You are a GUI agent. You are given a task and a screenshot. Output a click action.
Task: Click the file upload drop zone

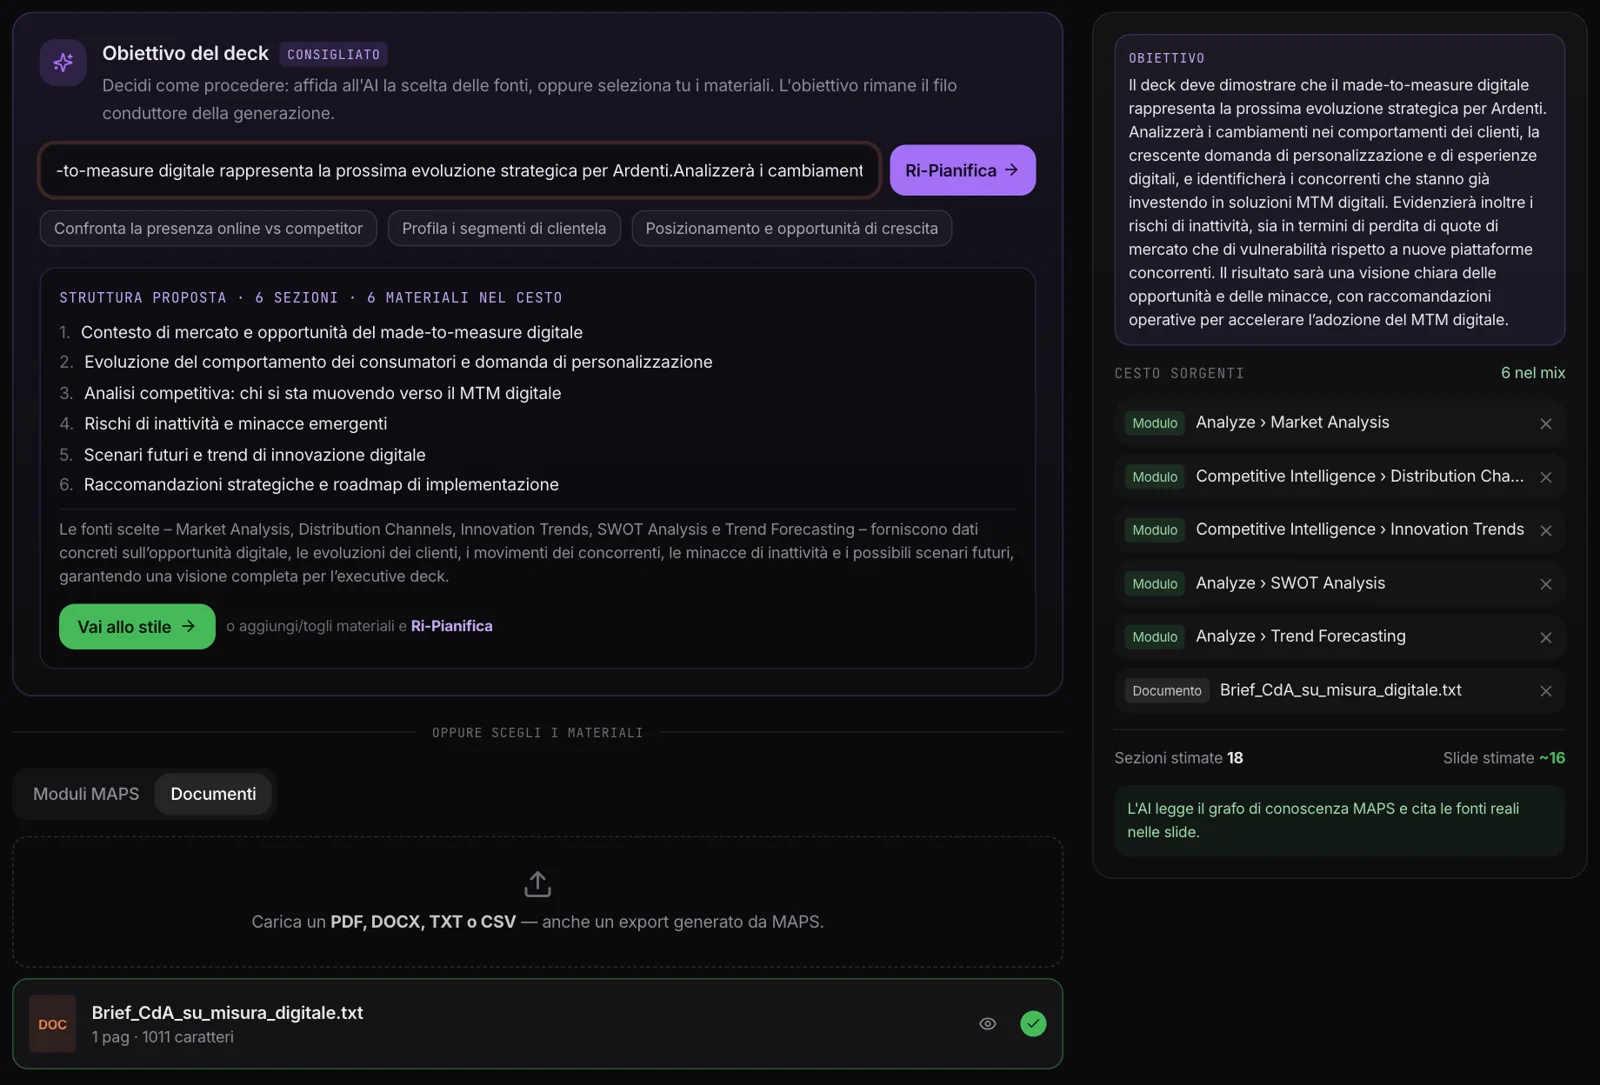[537, 902]
